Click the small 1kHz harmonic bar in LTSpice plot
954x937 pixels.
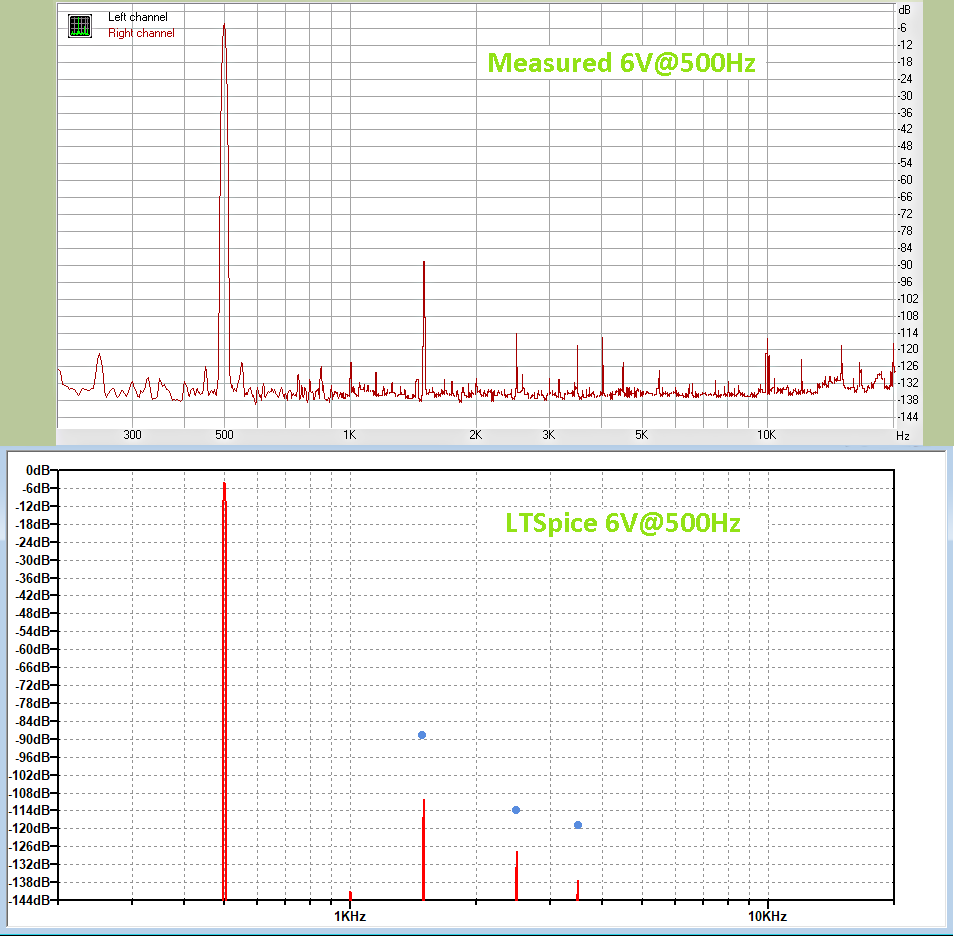(350, 896)
